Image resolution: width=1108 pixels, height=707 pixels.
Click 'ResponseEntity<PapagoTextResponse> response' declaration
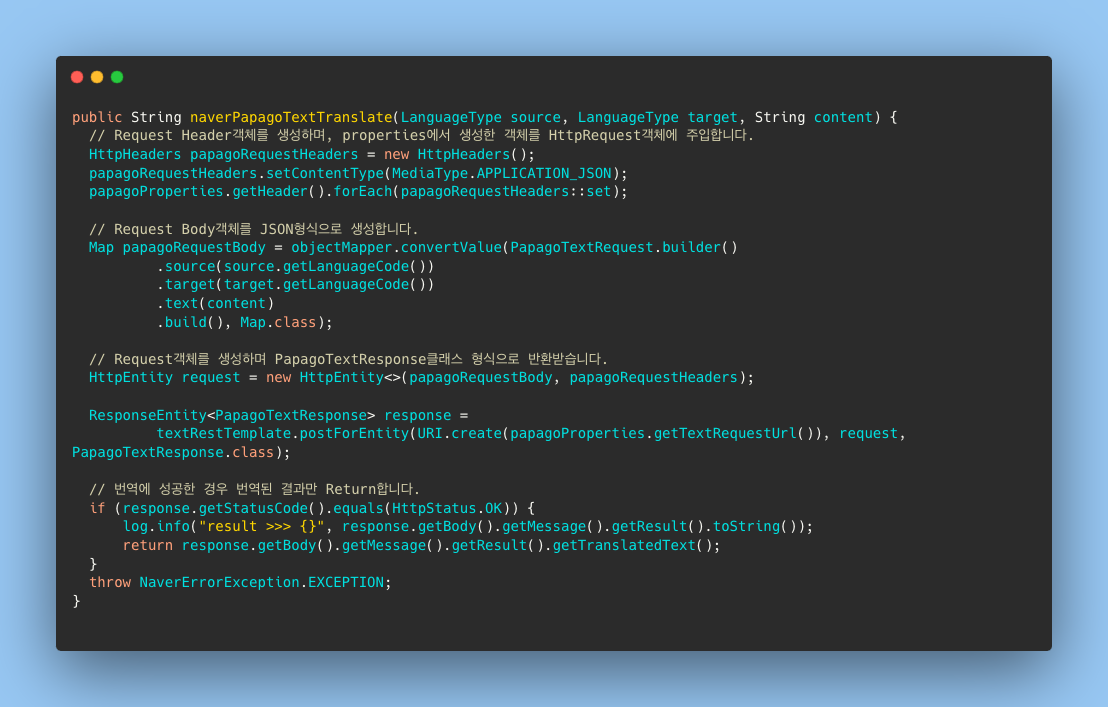(x=270, y=415)
